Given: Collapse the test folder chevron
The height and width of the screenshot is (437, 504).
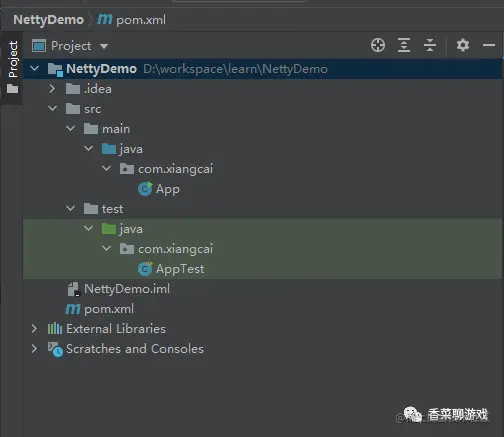Looking at the screenshot, I should [70, 208].
